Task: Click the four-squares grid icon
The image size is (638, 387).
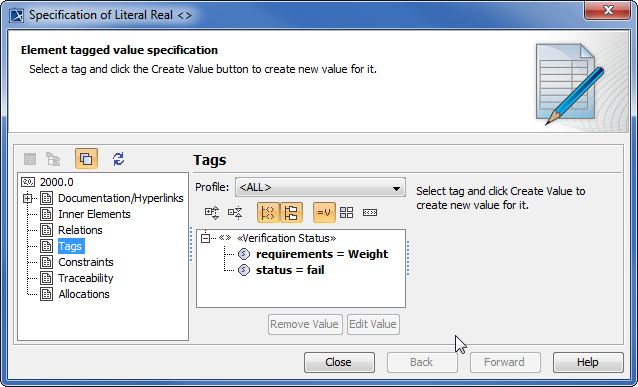Action: pos(347,212)
